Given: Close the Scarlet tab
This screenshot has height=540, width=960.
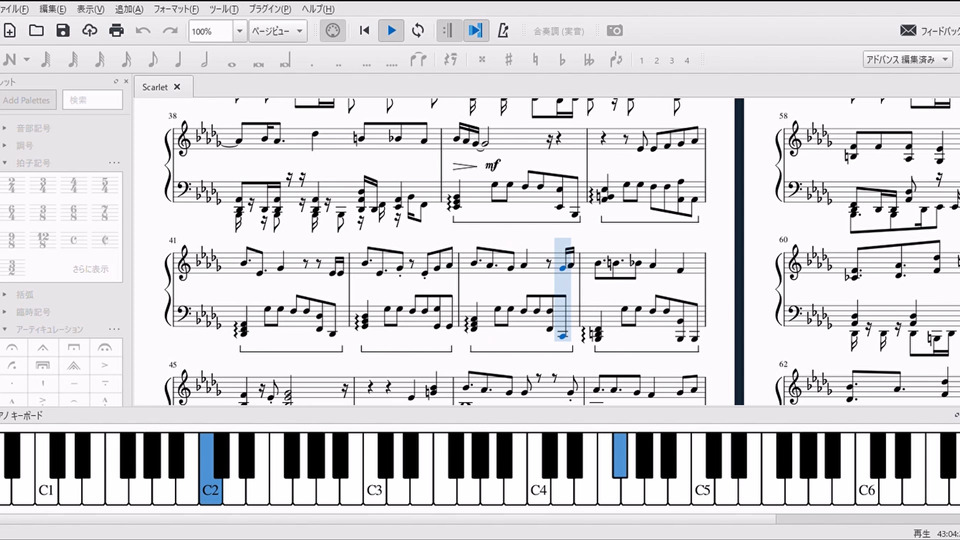Looking at the screenshot, I should (x=177, y=87).
